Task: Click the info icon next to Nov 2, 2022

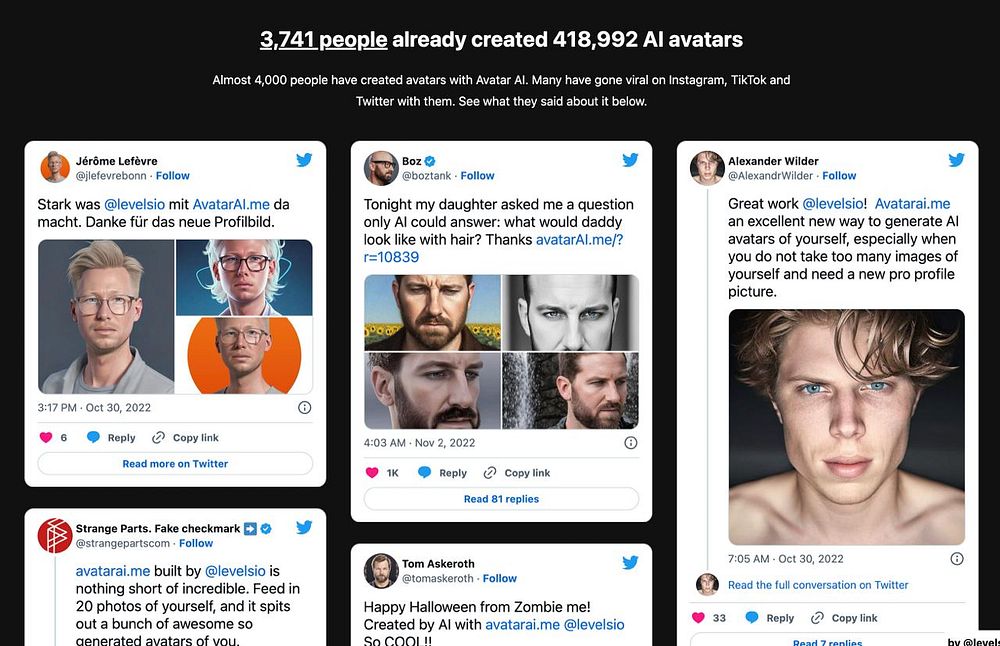Action: 631,443
